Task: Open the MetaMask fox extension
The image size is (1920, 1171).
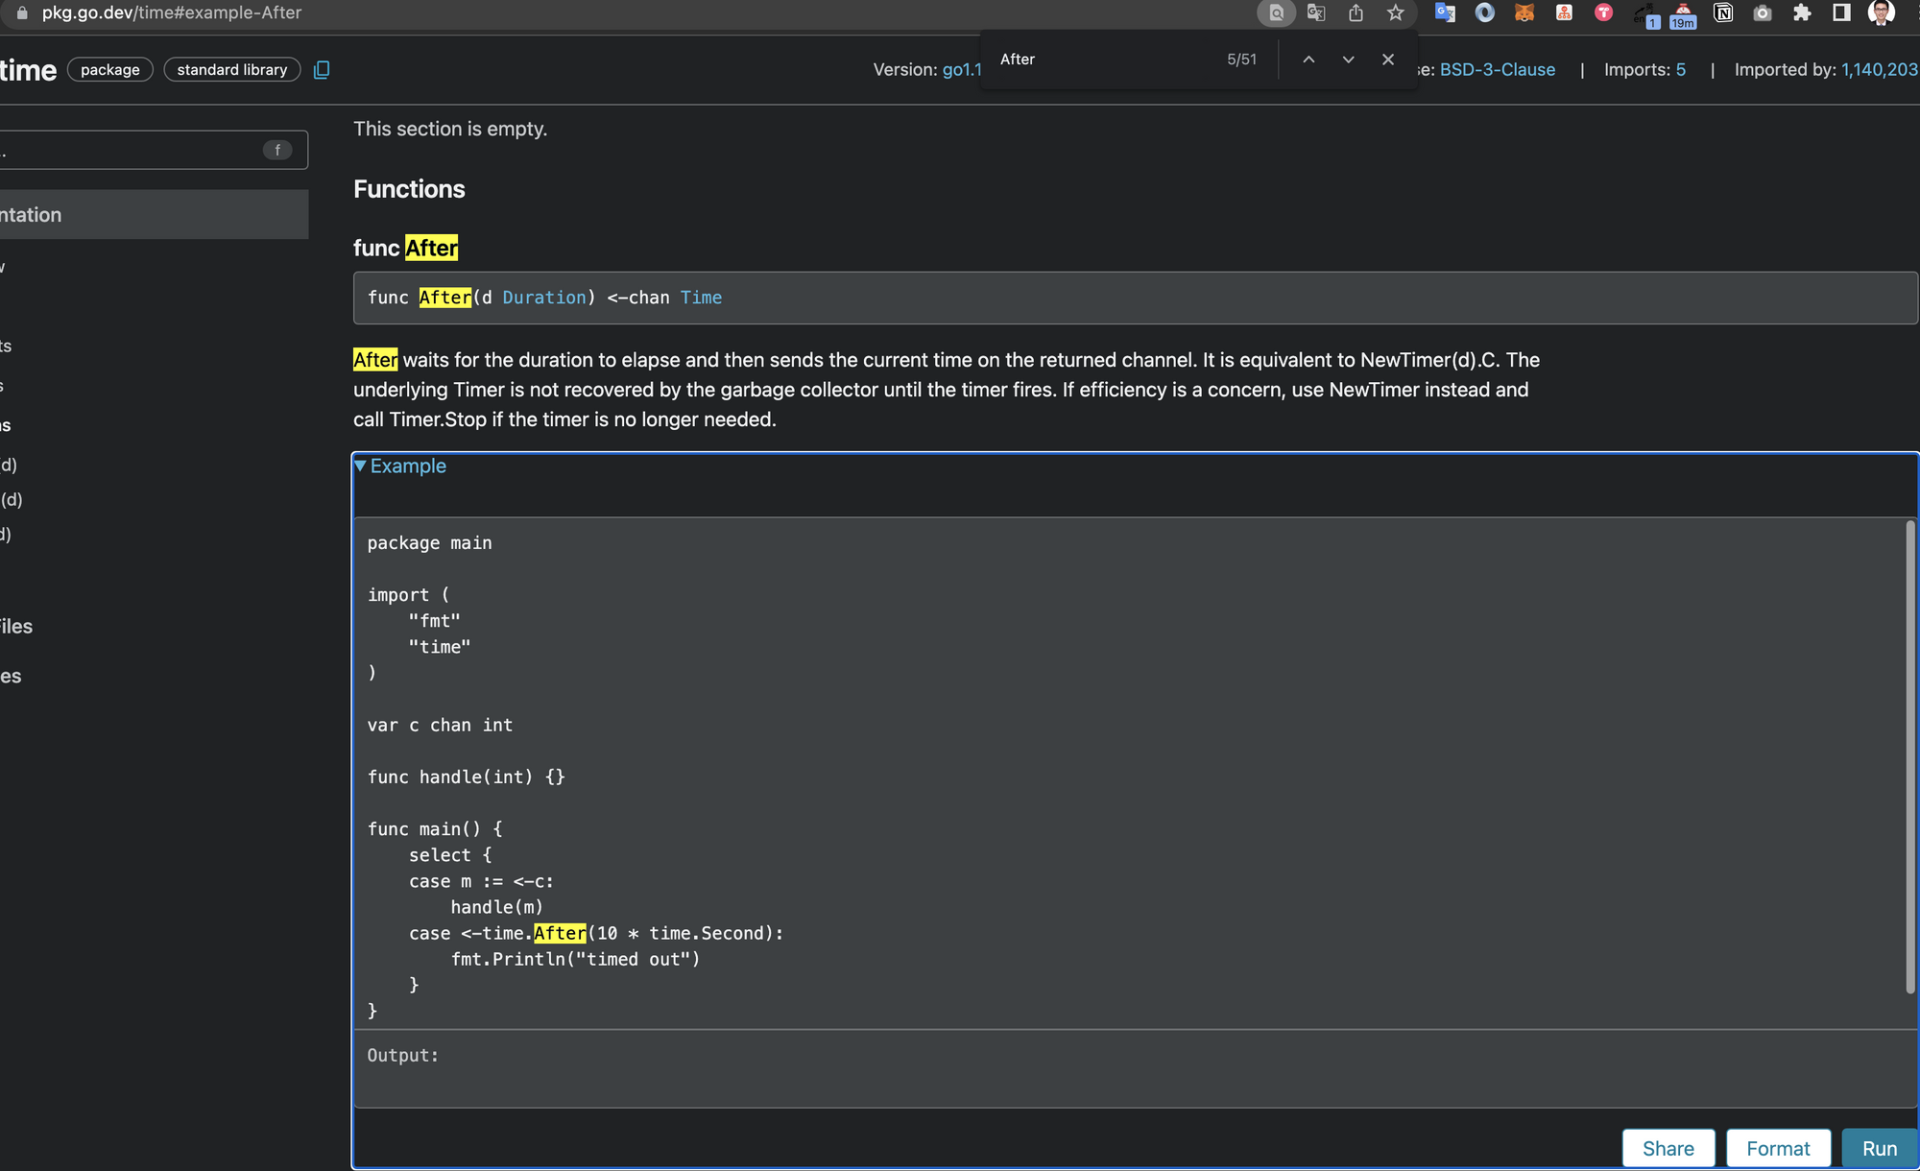Action: coord(1524,13)
